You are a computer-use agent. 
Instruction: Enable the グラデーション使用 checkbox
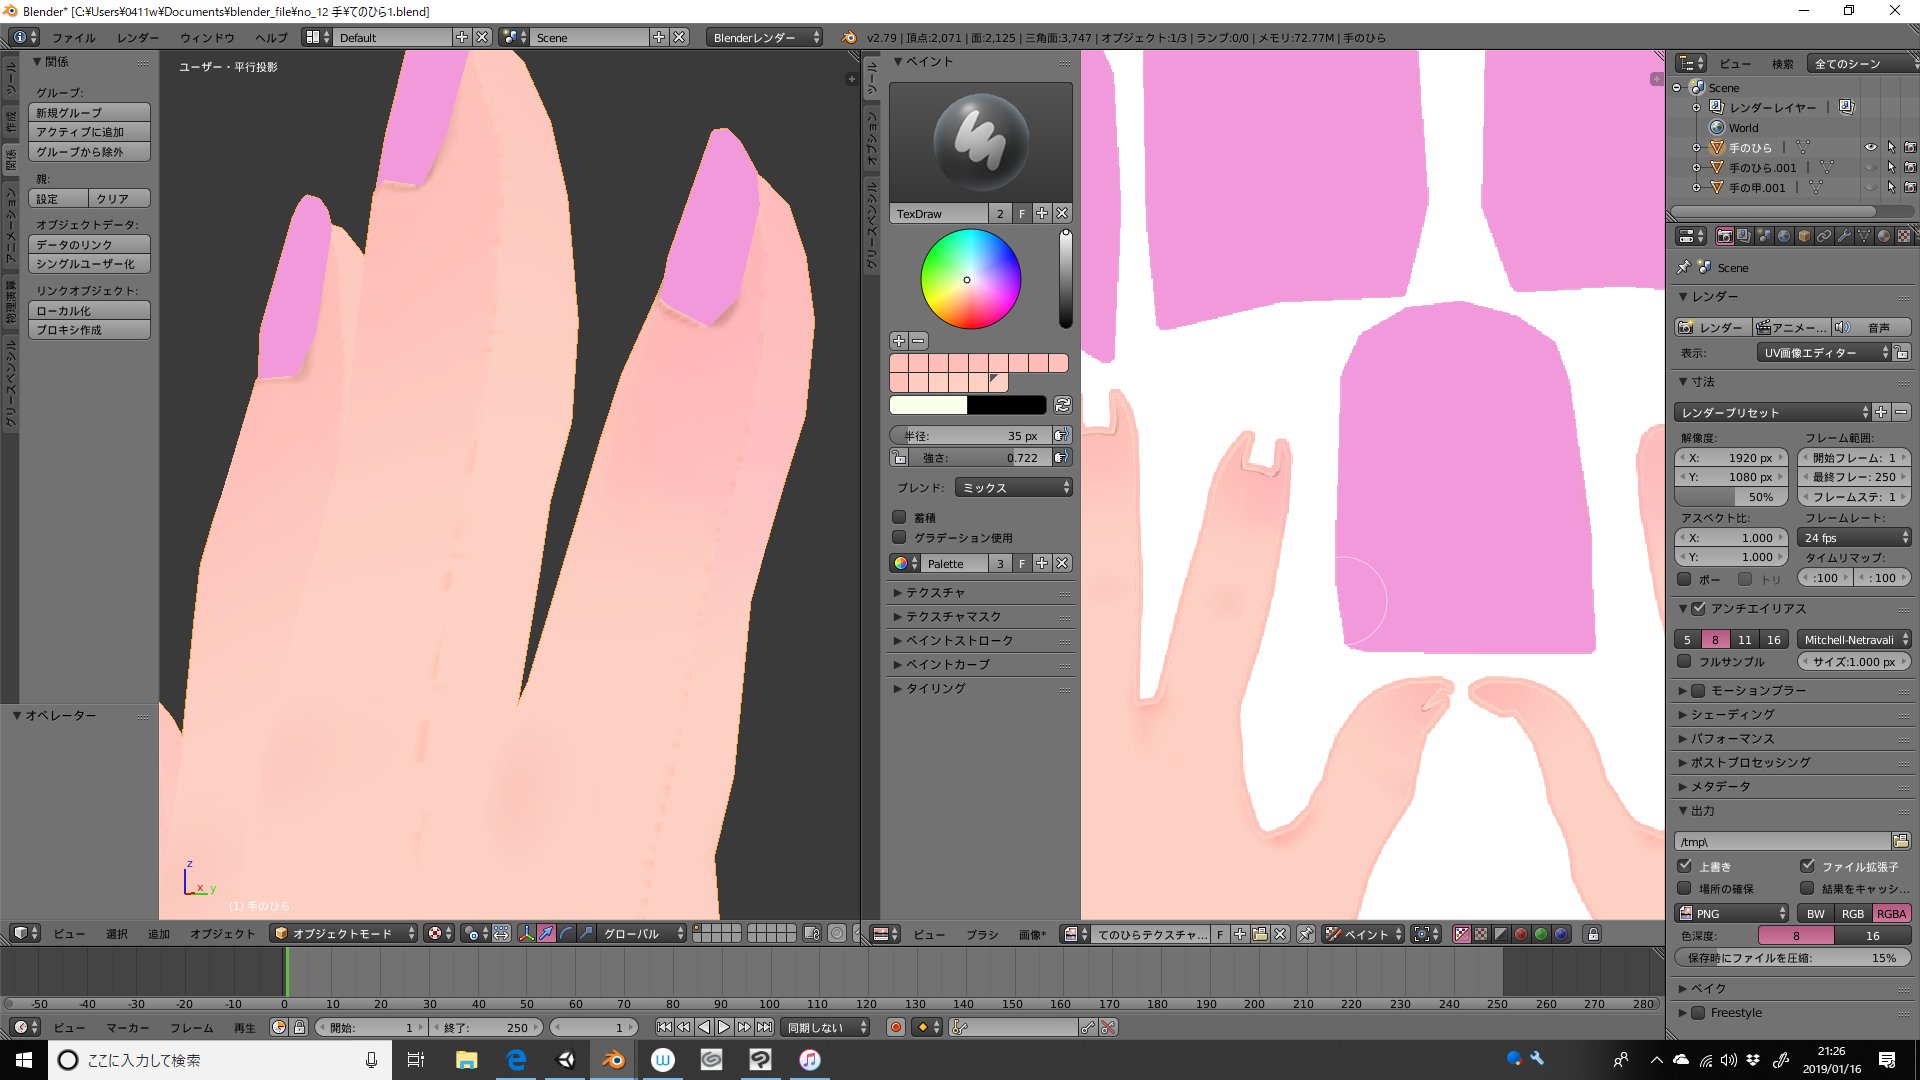899,537
